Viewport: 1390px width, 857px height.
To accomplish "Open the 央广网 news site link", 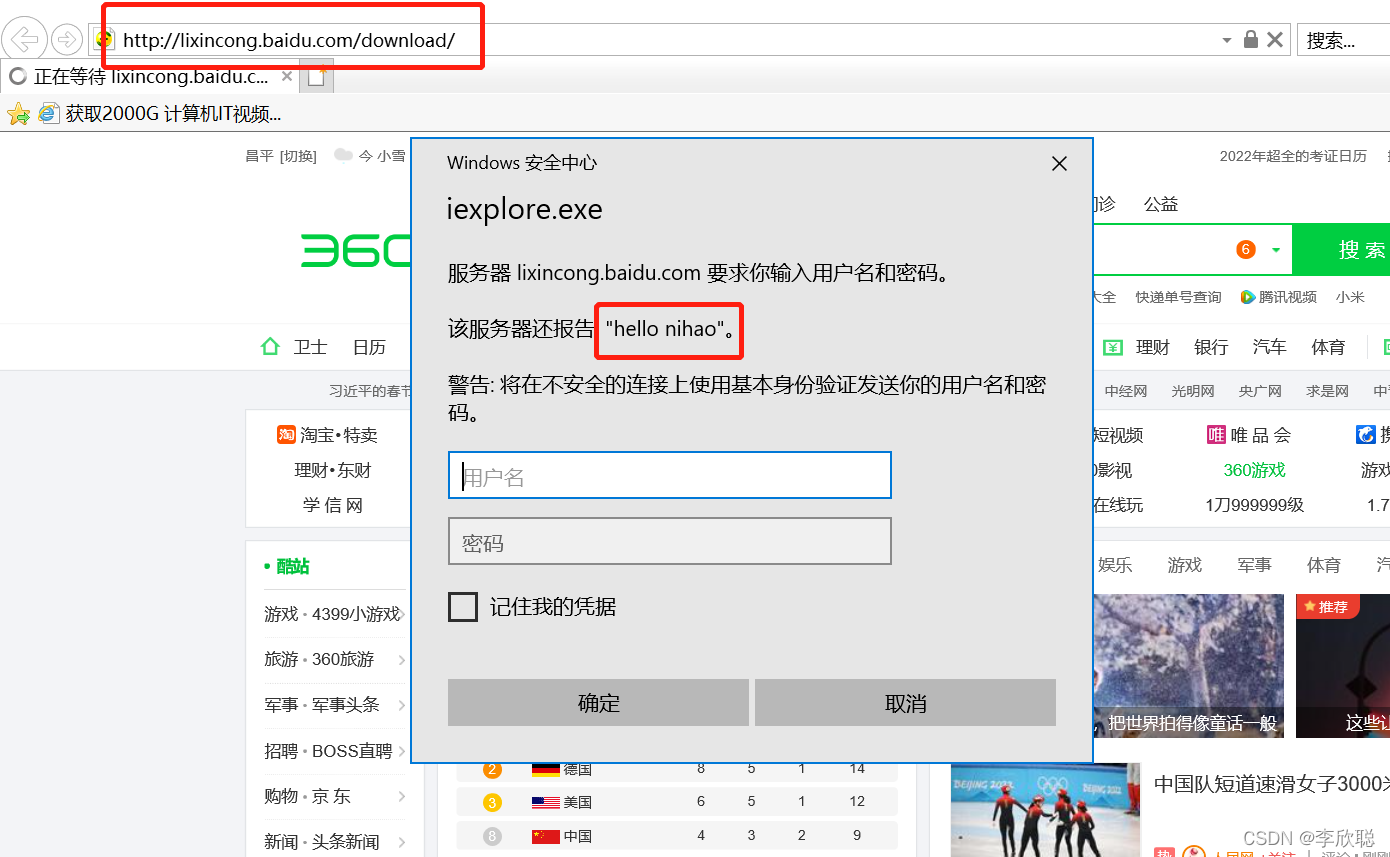I will click(1260, 391).
